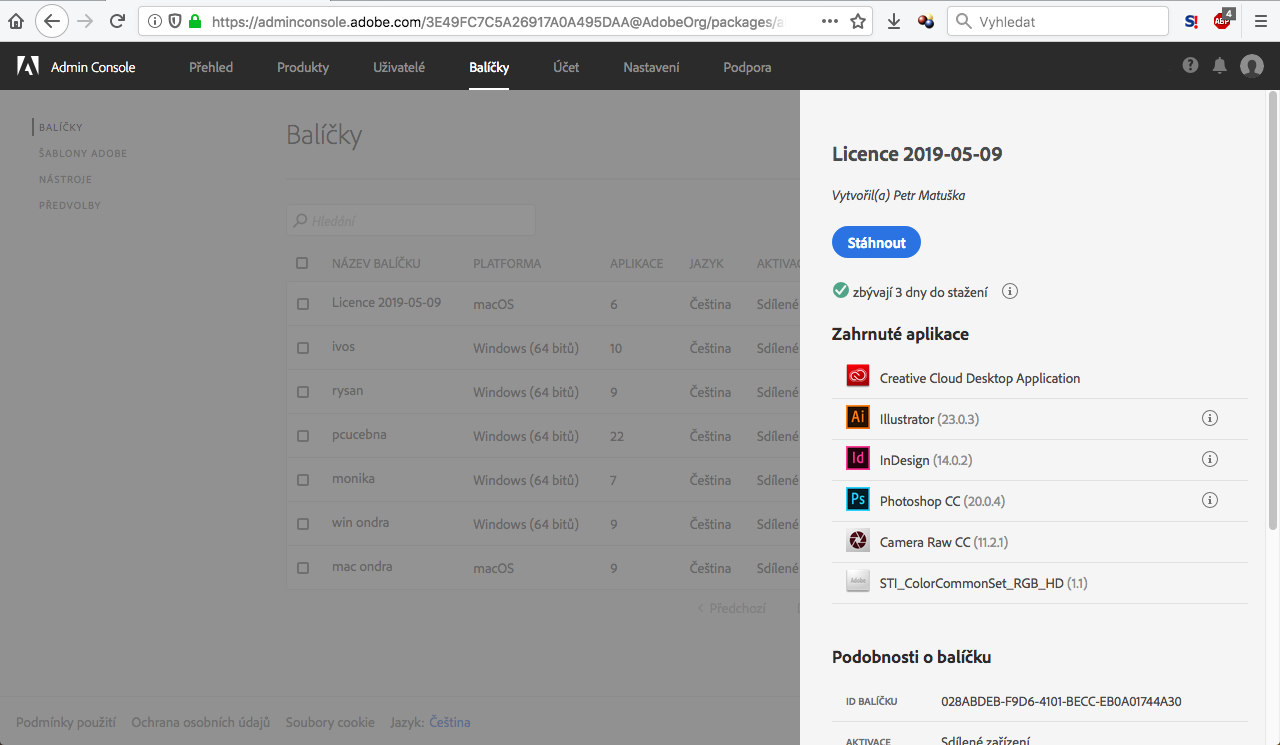Click the Adblock Plus extension icon
This screenshot has height=745, width=1280.
coord(1223,20)
